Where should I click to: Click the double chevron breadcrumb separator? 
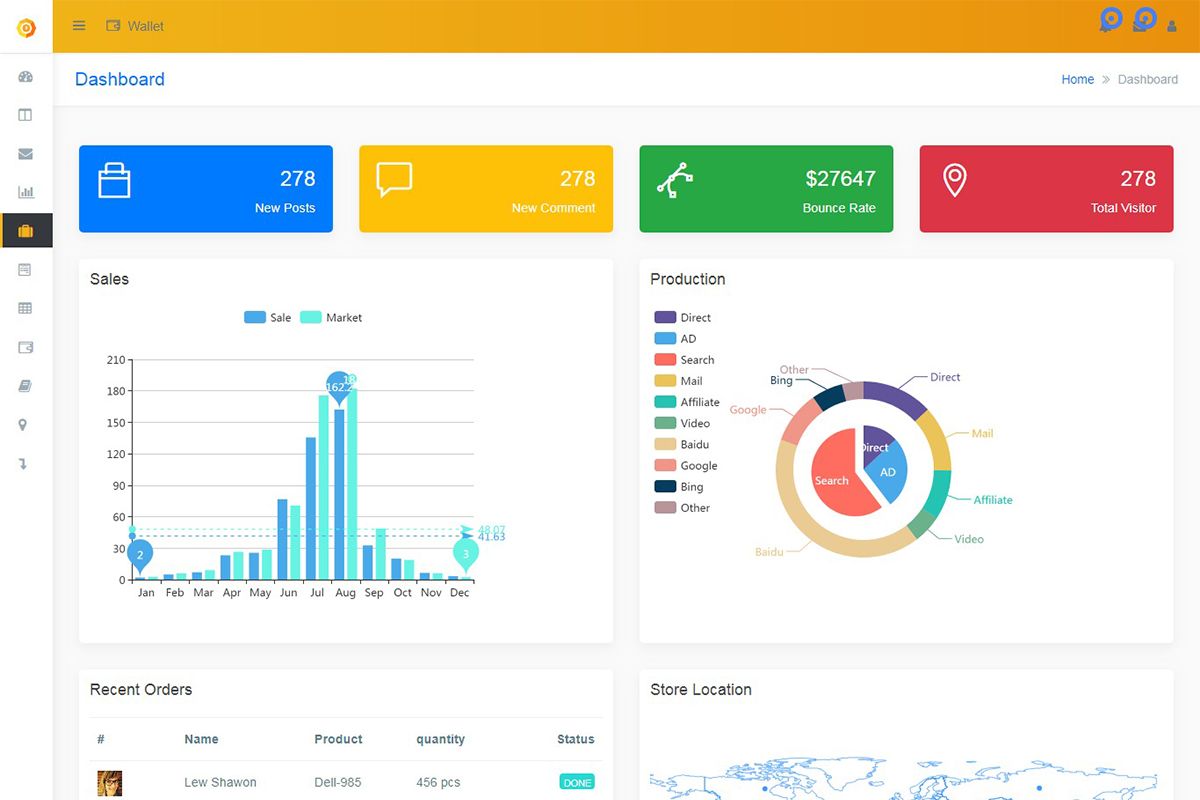(x=1106, y=79)
